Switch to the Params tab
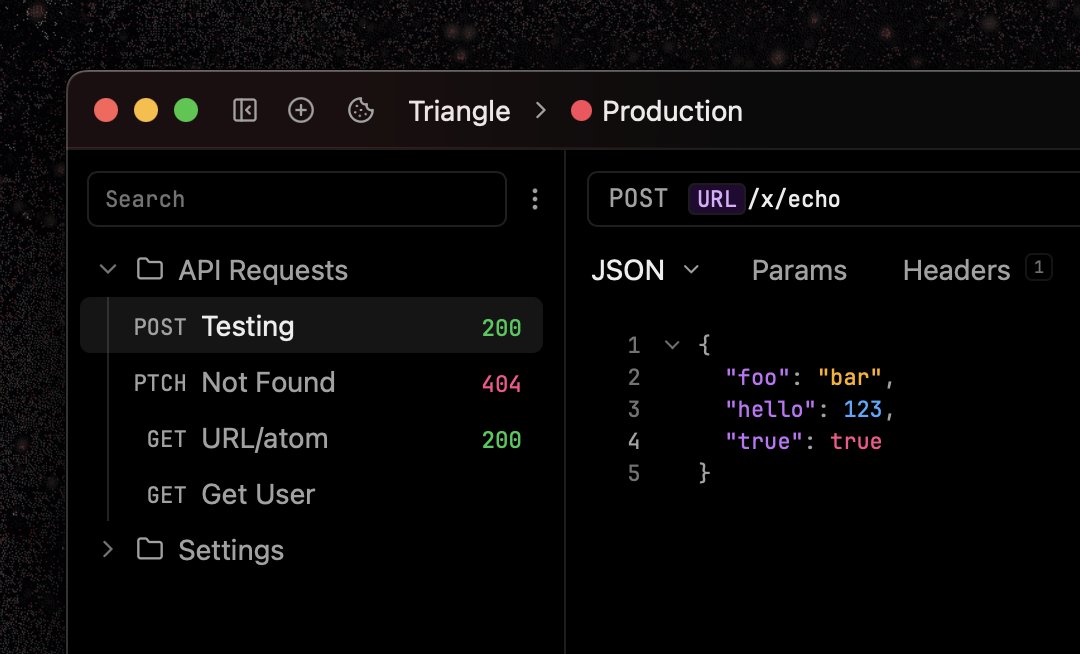This screenshot has height=654, width=1080. click(x=799, y=270)
